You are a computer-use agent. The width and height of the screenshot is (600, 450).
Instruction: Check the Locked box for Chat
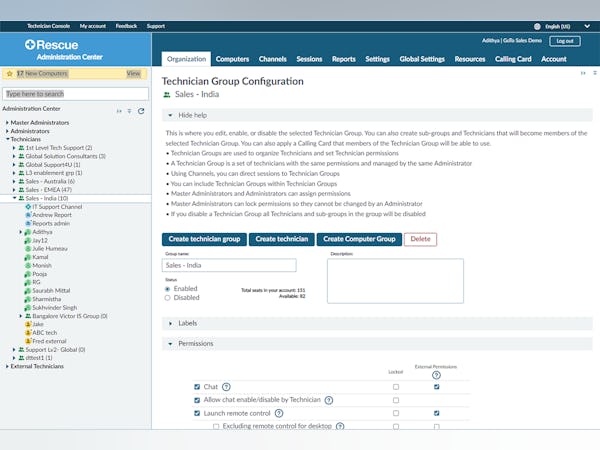(x=396, y=387)
